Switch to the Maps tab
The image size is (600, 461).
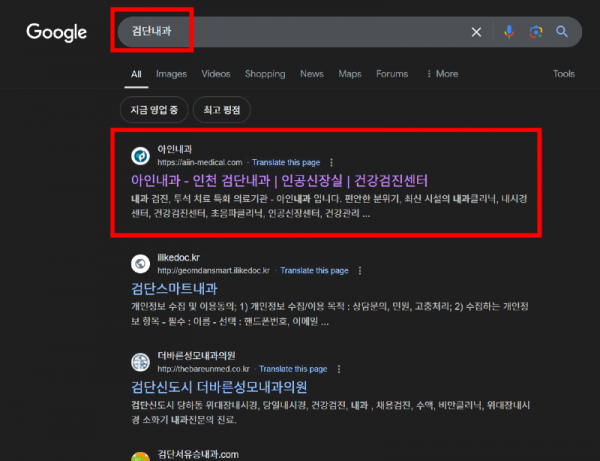(x=350, y=74)
